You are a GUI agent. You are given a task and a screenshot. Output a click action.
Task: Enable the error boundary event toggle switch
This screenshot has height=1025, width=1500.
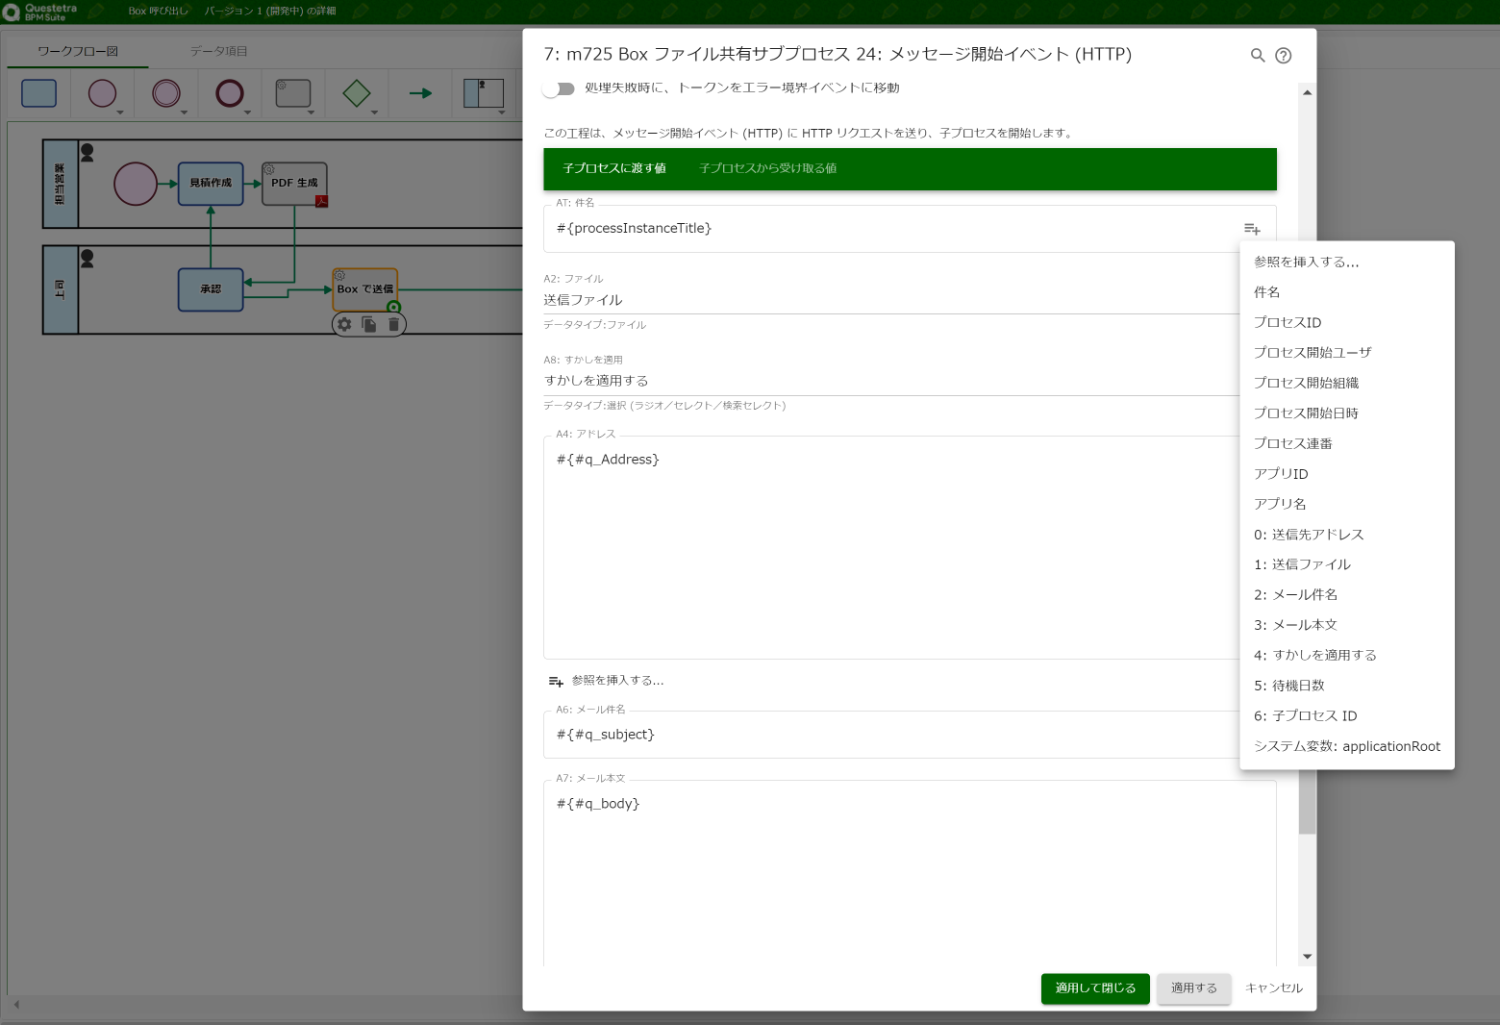coord(559,88)
